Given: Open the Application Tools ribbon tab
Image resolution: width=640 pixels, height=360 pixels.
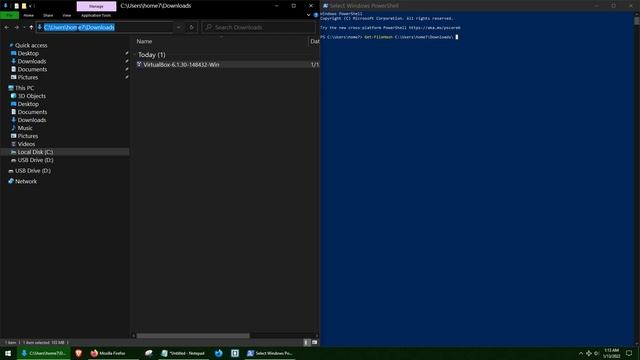Looking at the screenshot, I should pyautogui.click(x=96, y=16).
